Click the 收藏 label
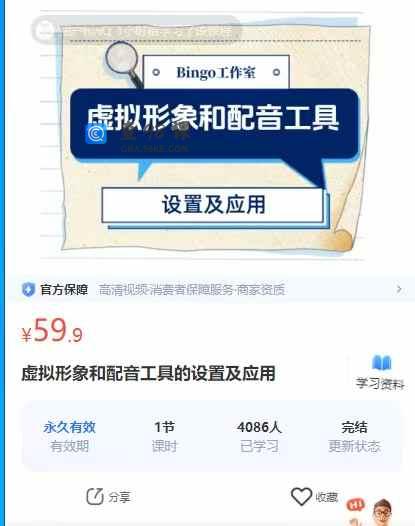Screen dimensions: 415x526 (x=327, y=497)
